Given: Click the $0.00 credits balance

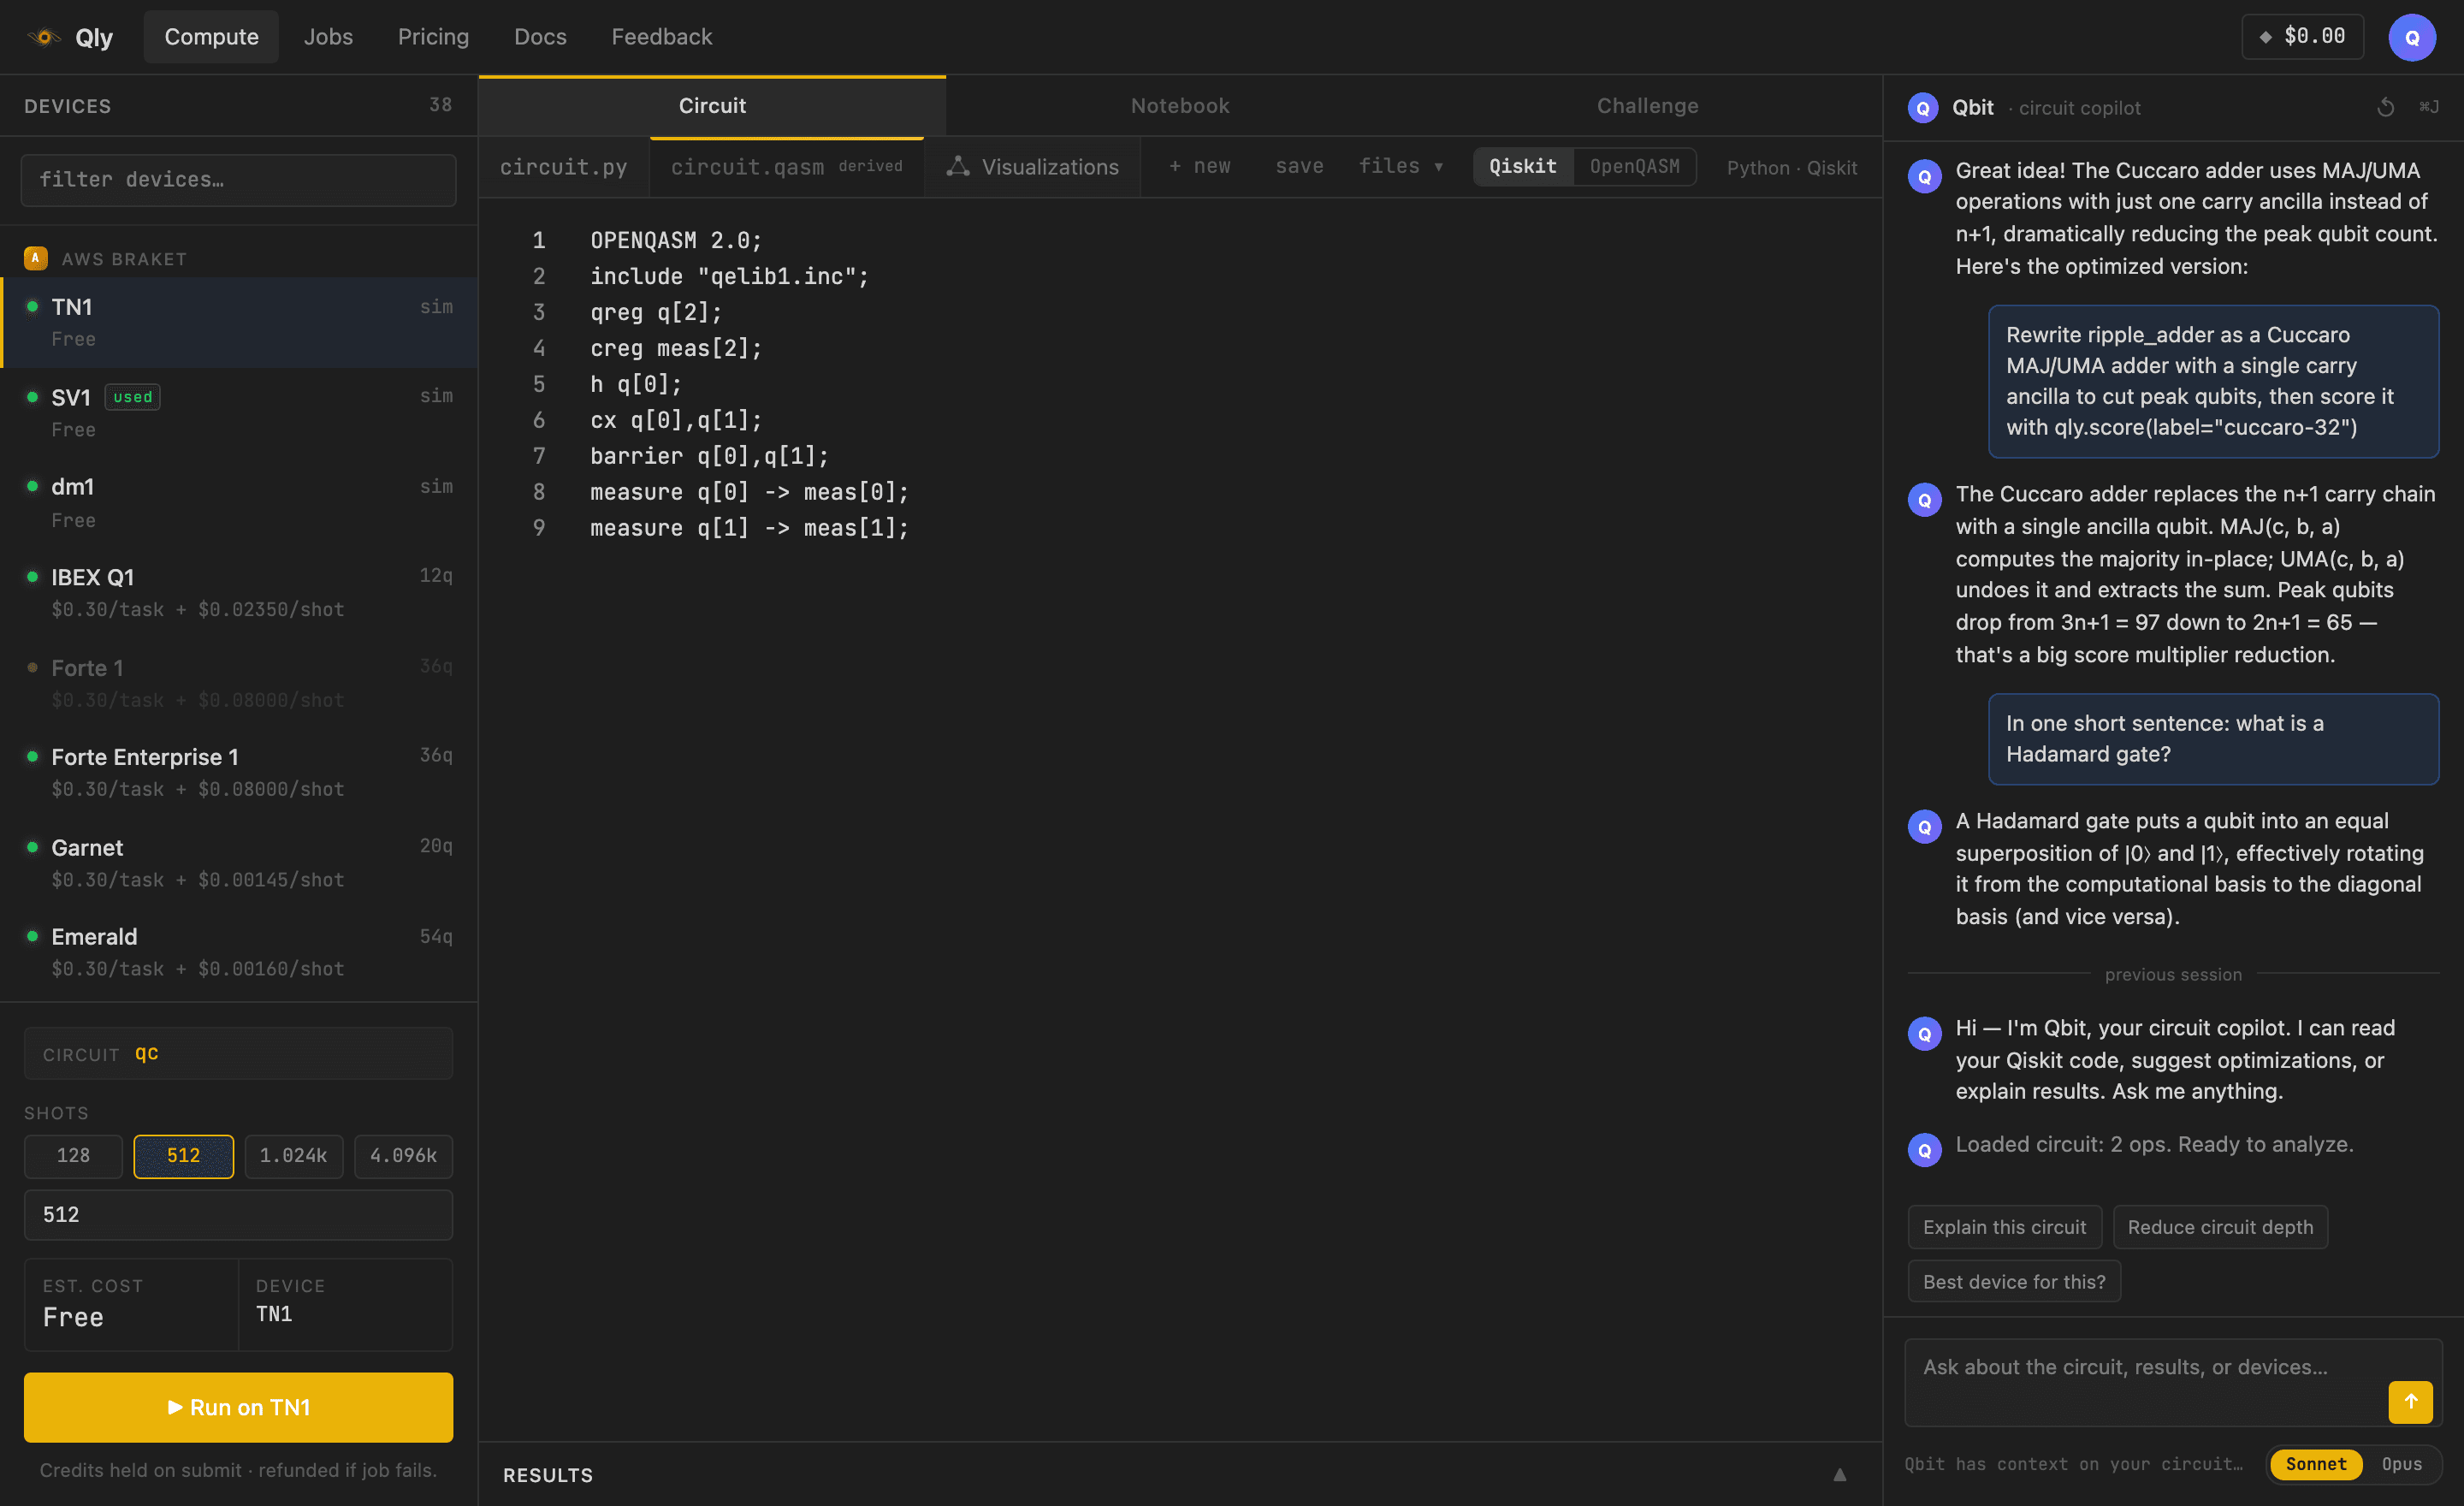Looking at the screenshot, I should [2302, 37].
